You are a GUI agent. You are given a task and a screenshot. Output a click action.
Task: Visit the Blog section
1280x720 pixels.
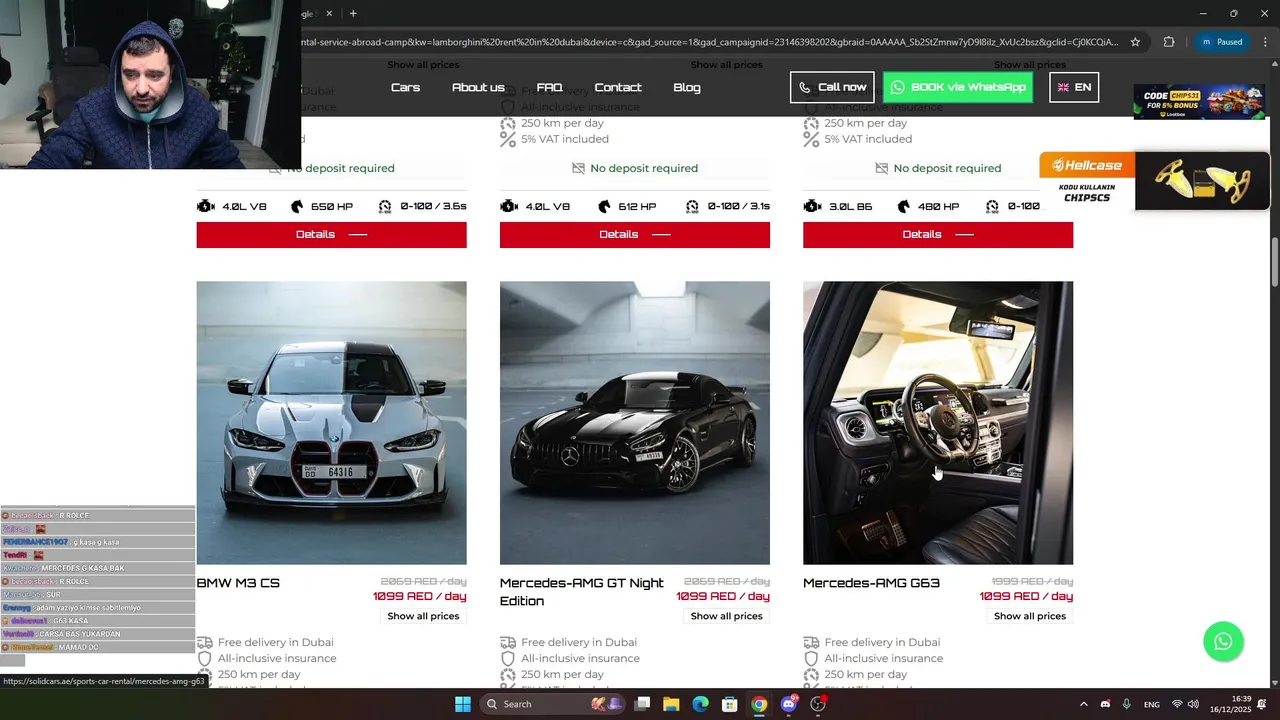tap(687, 87)
